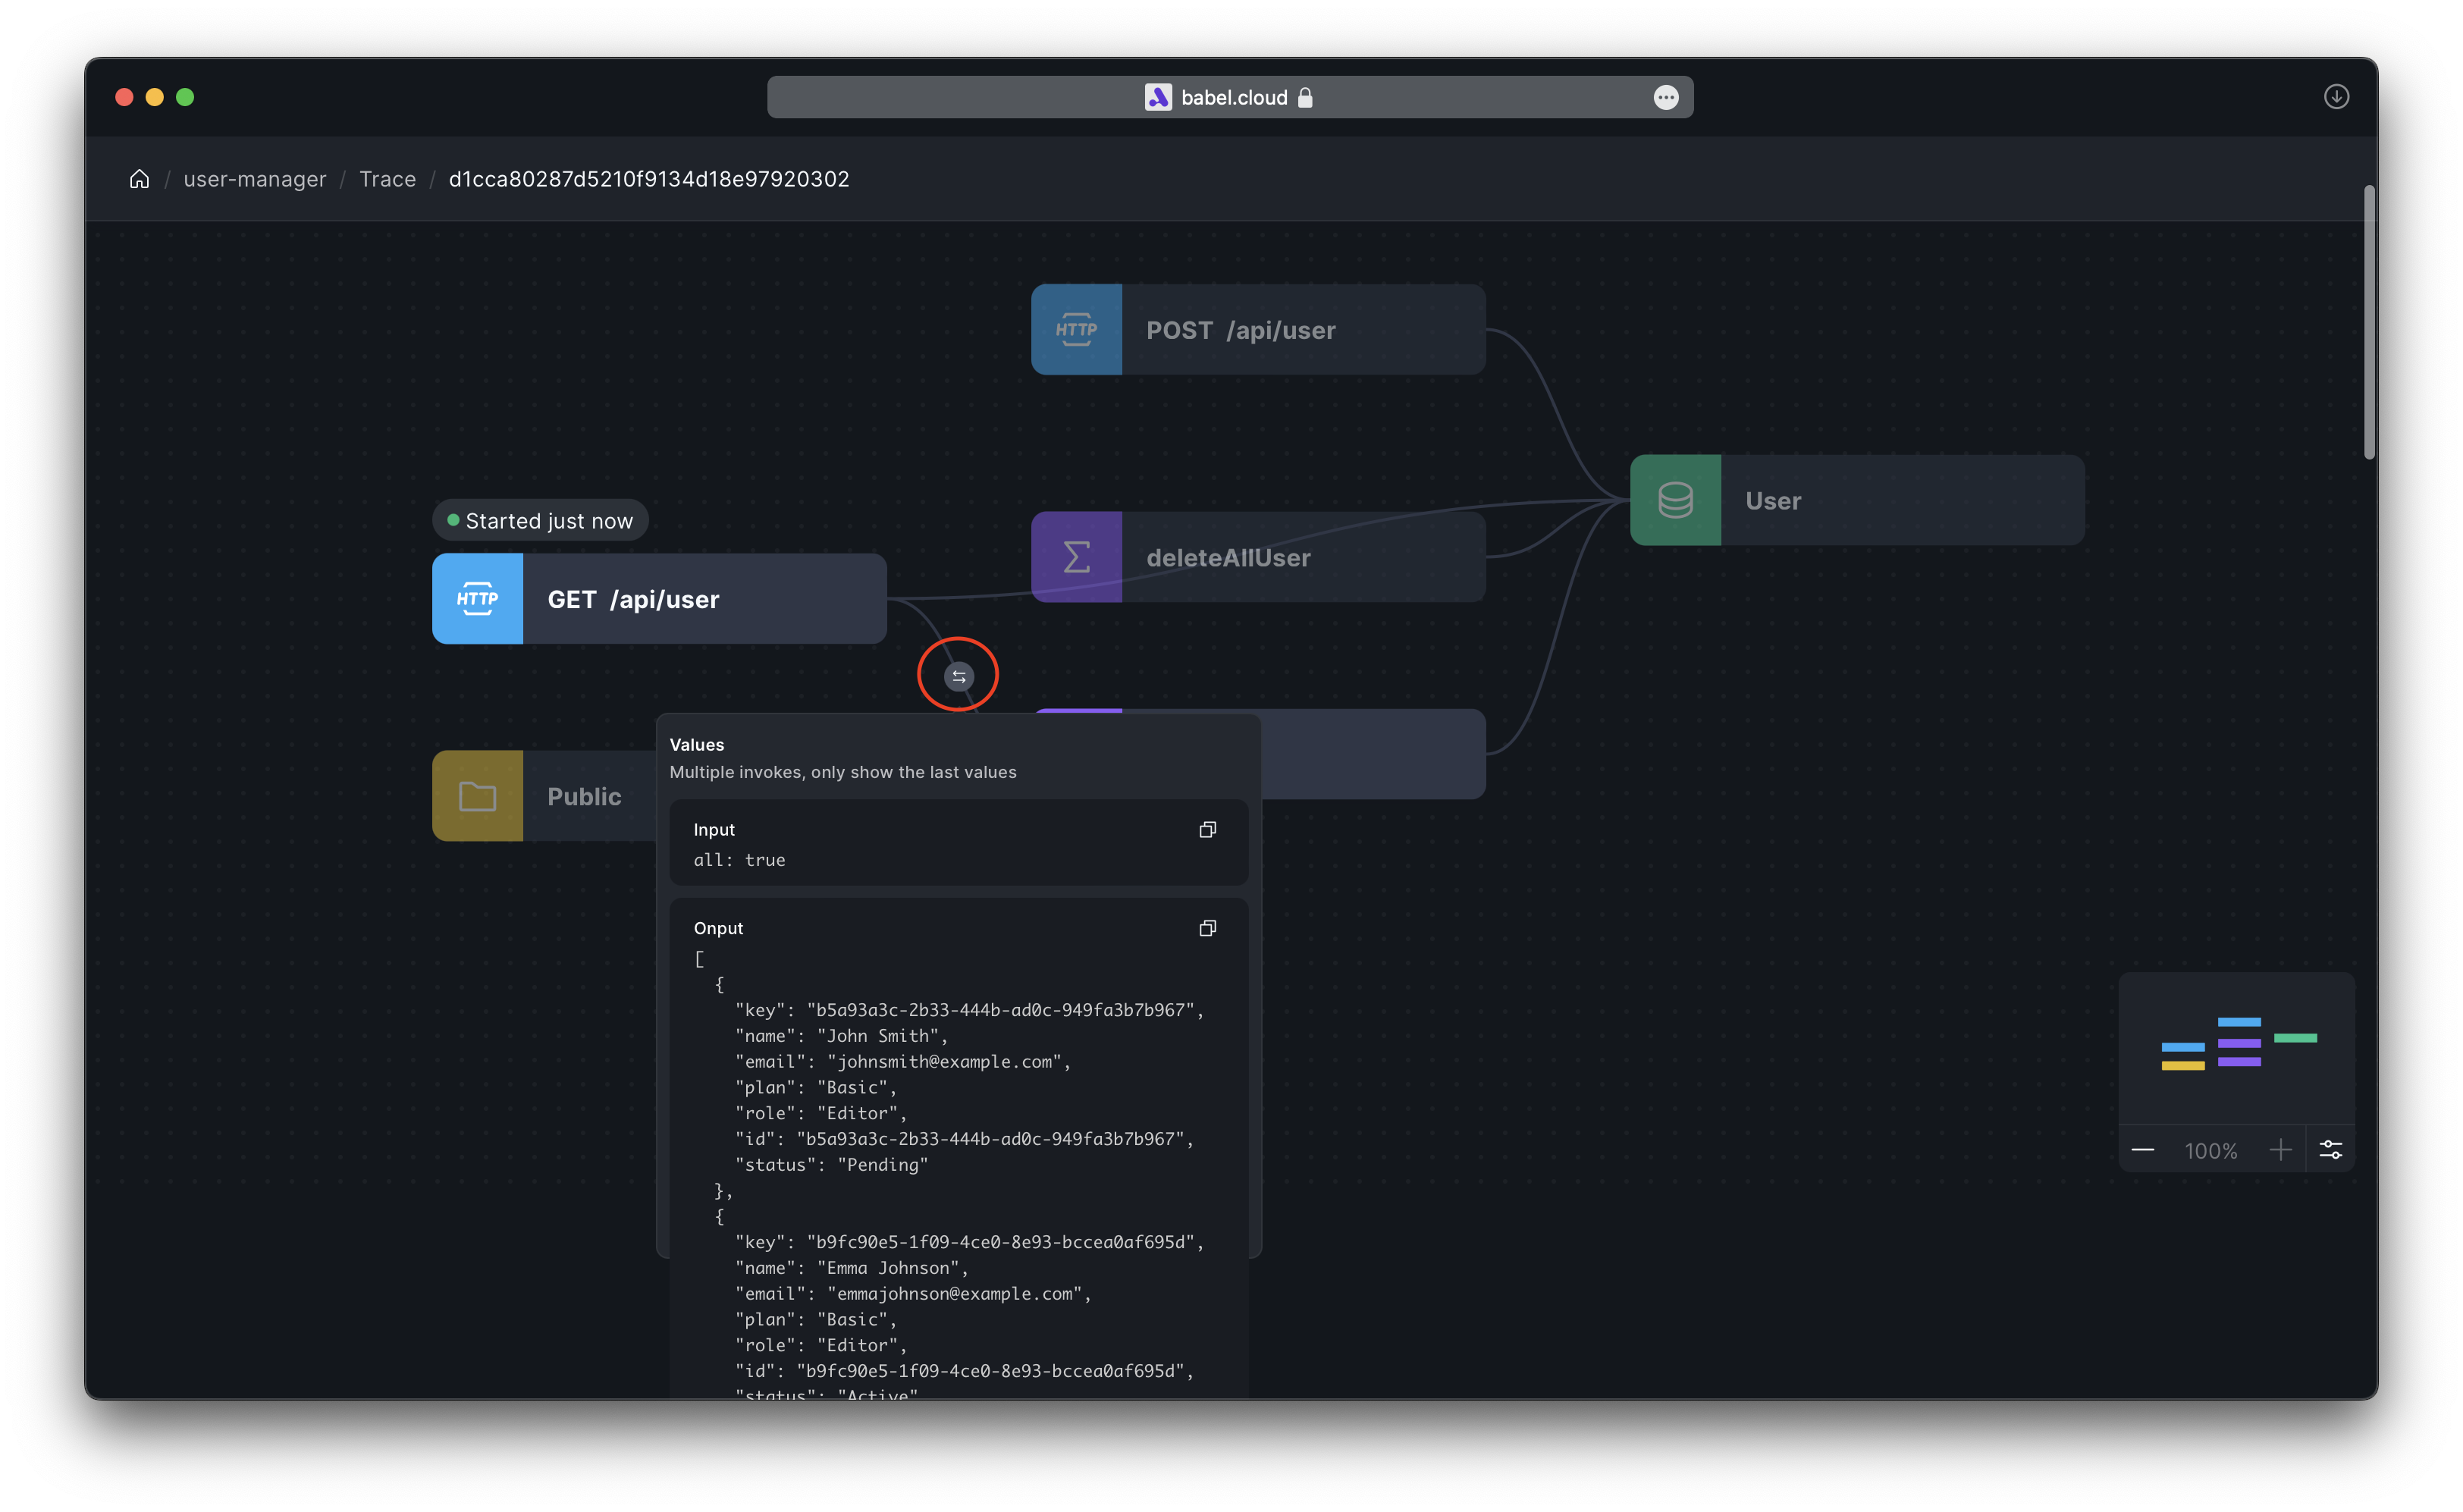Image resolution: width=2463 pixels, height=1512 pixels.
Task: Click the HTTP icon of POST /api/user
Action: click(1076, 330)
